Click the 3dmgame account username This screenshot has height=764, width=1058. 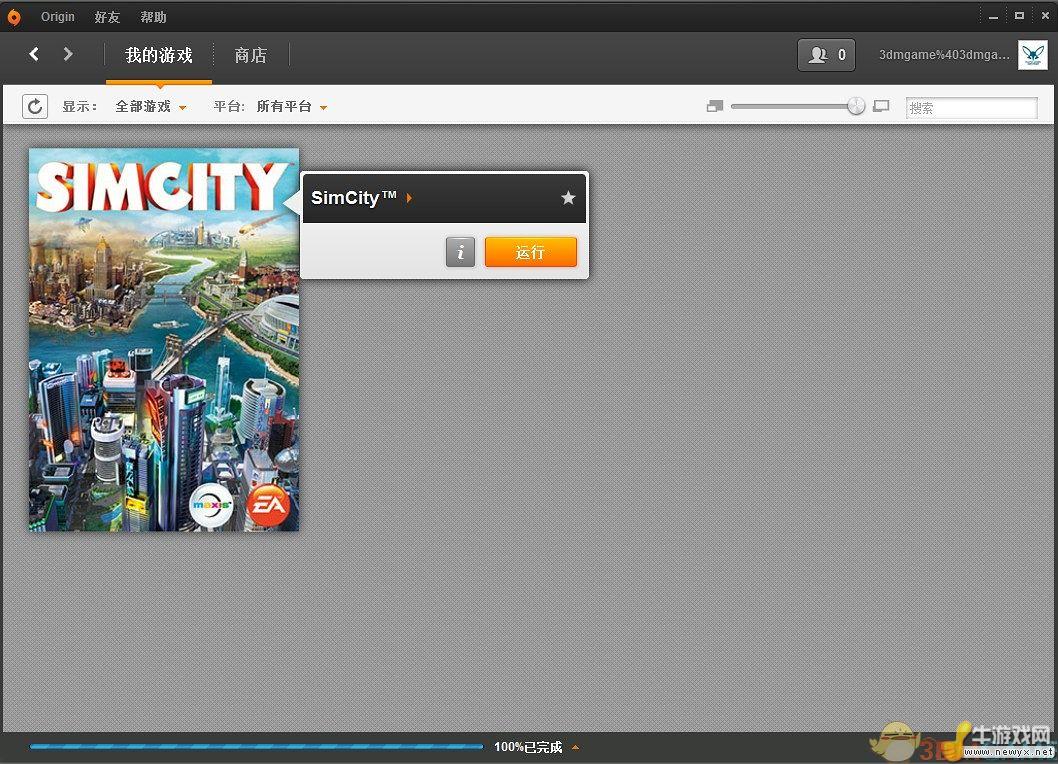[x=944, y=55]
